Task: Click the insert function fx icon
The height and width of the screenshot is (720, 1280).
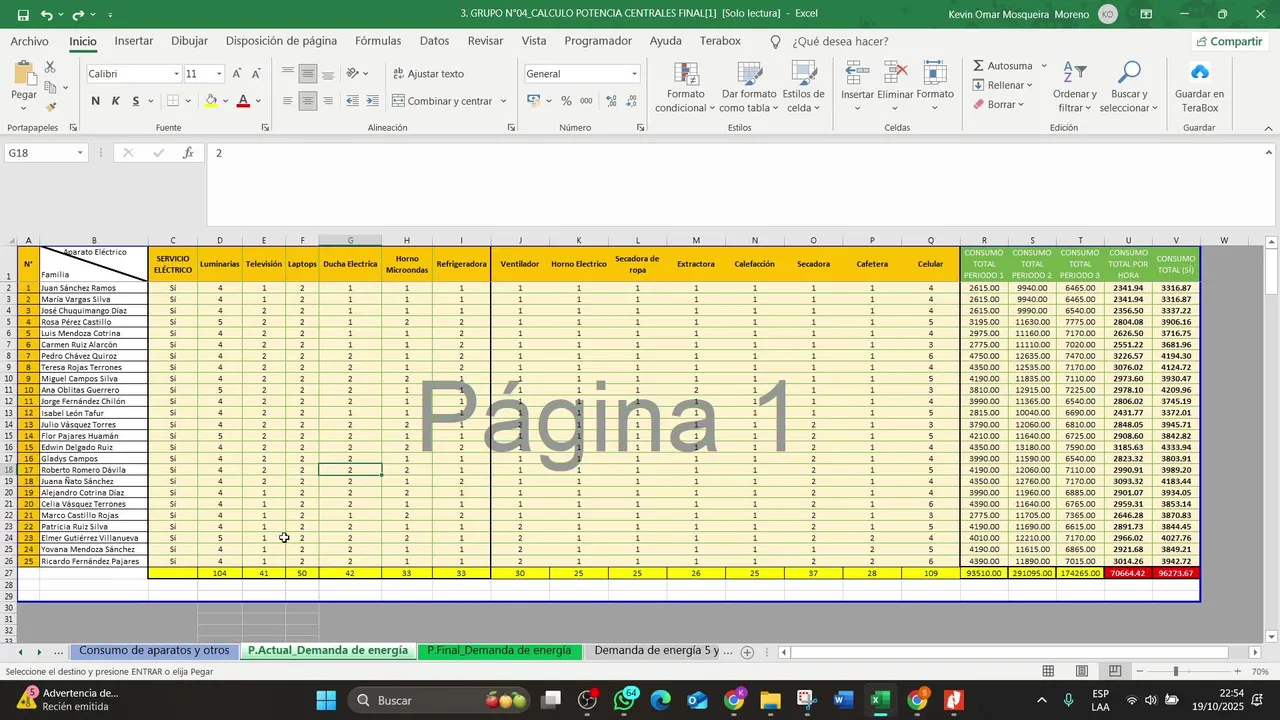Action: [188, 153]
